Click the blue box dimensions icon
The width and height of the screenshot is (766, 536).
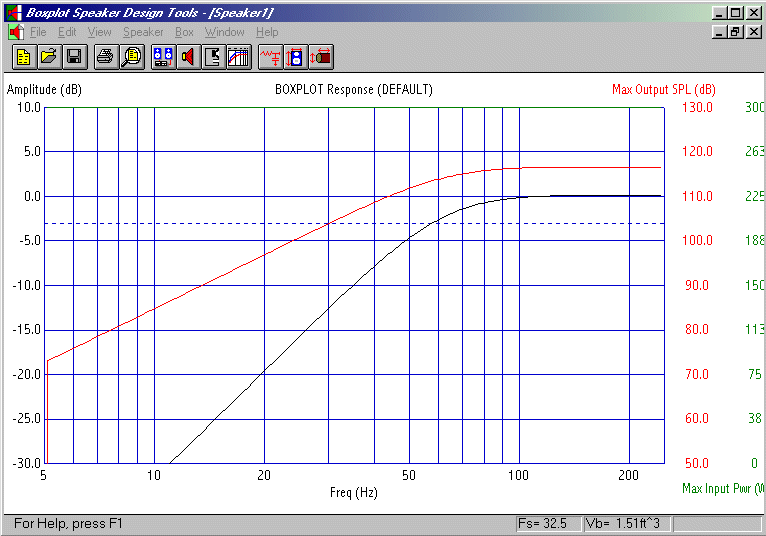[x=296, y=57]
